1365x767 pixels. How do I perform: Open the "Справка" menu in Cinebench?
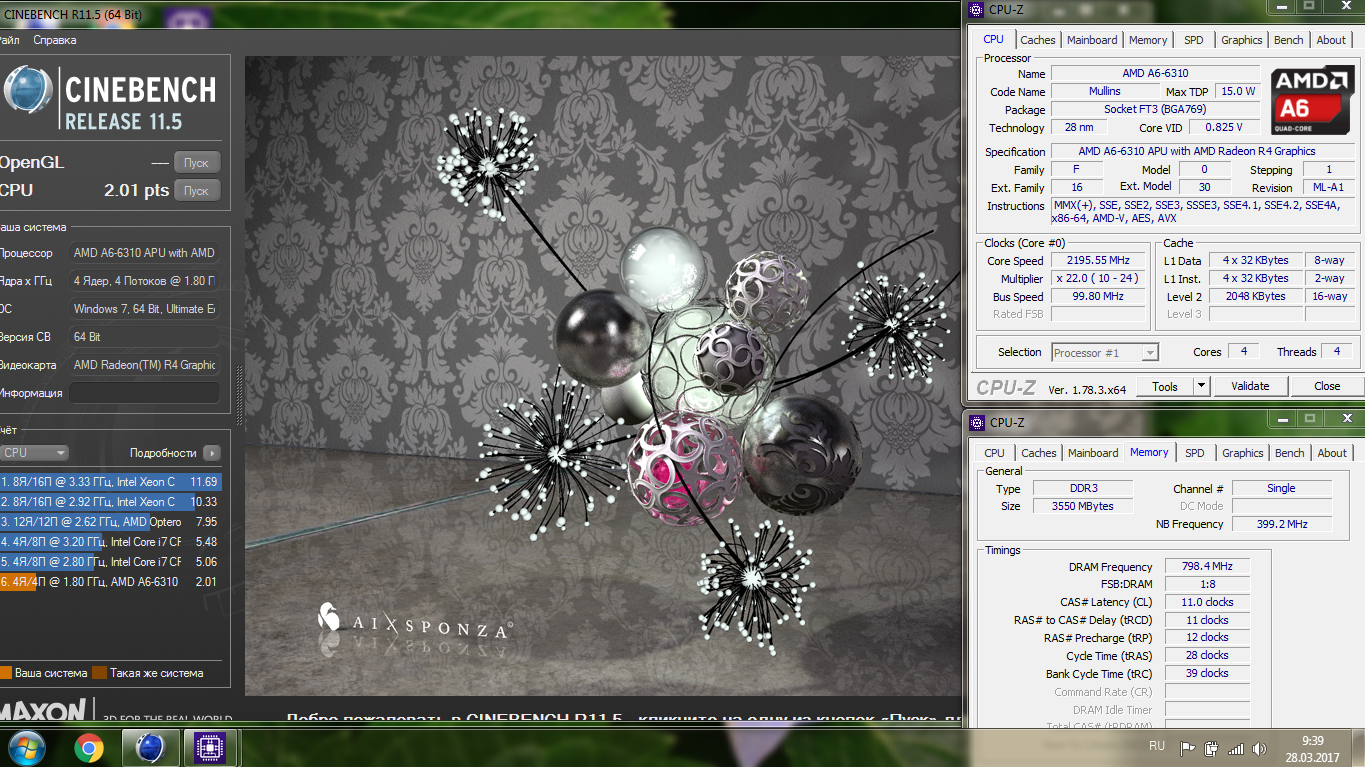tap(54, 40)
